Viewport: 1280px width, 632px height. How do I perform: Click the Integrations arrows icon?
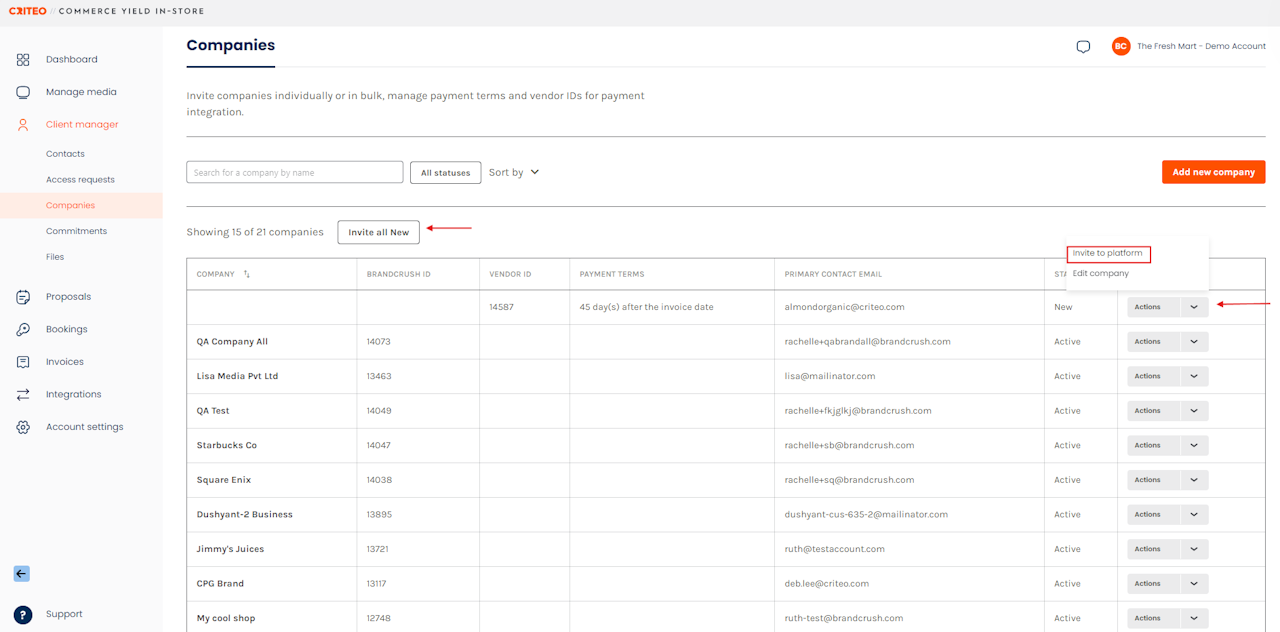click(23, 394)
